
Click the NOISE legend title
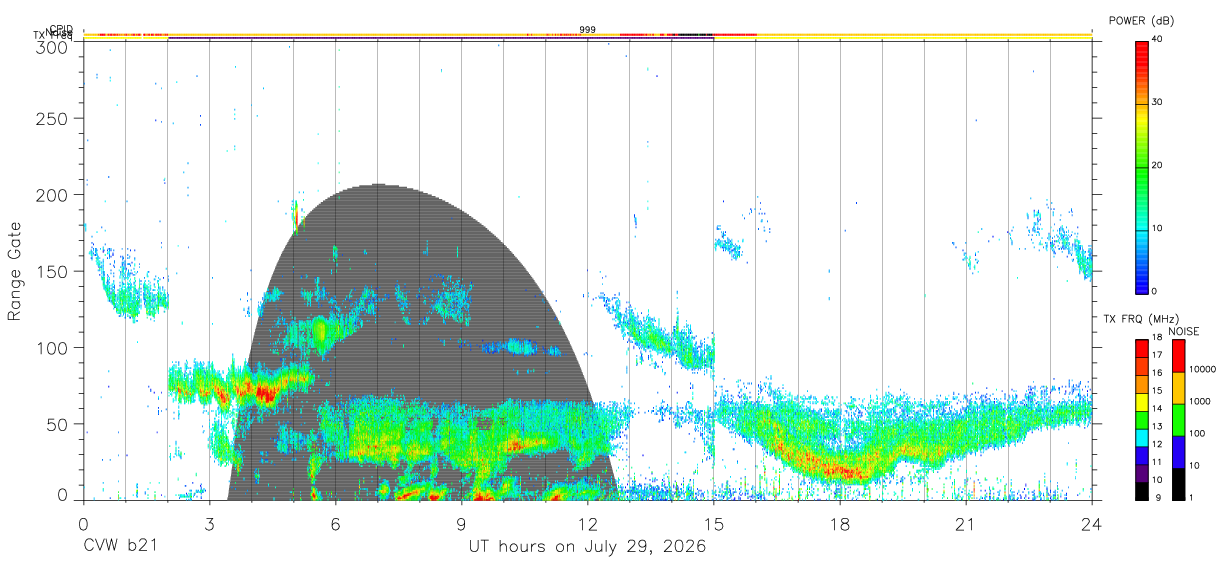click(x=1185, y=332)
